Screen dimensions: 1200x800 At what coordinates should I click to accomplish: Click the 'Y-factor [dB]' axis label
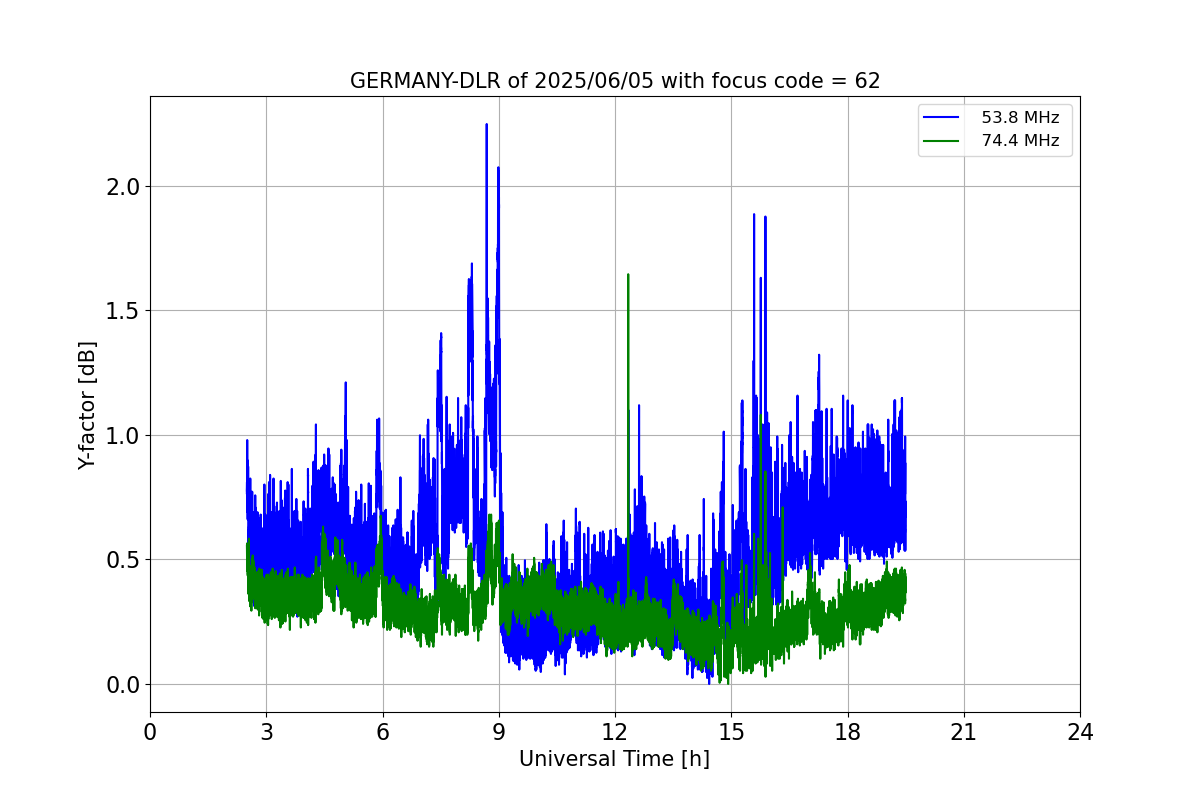88,405
